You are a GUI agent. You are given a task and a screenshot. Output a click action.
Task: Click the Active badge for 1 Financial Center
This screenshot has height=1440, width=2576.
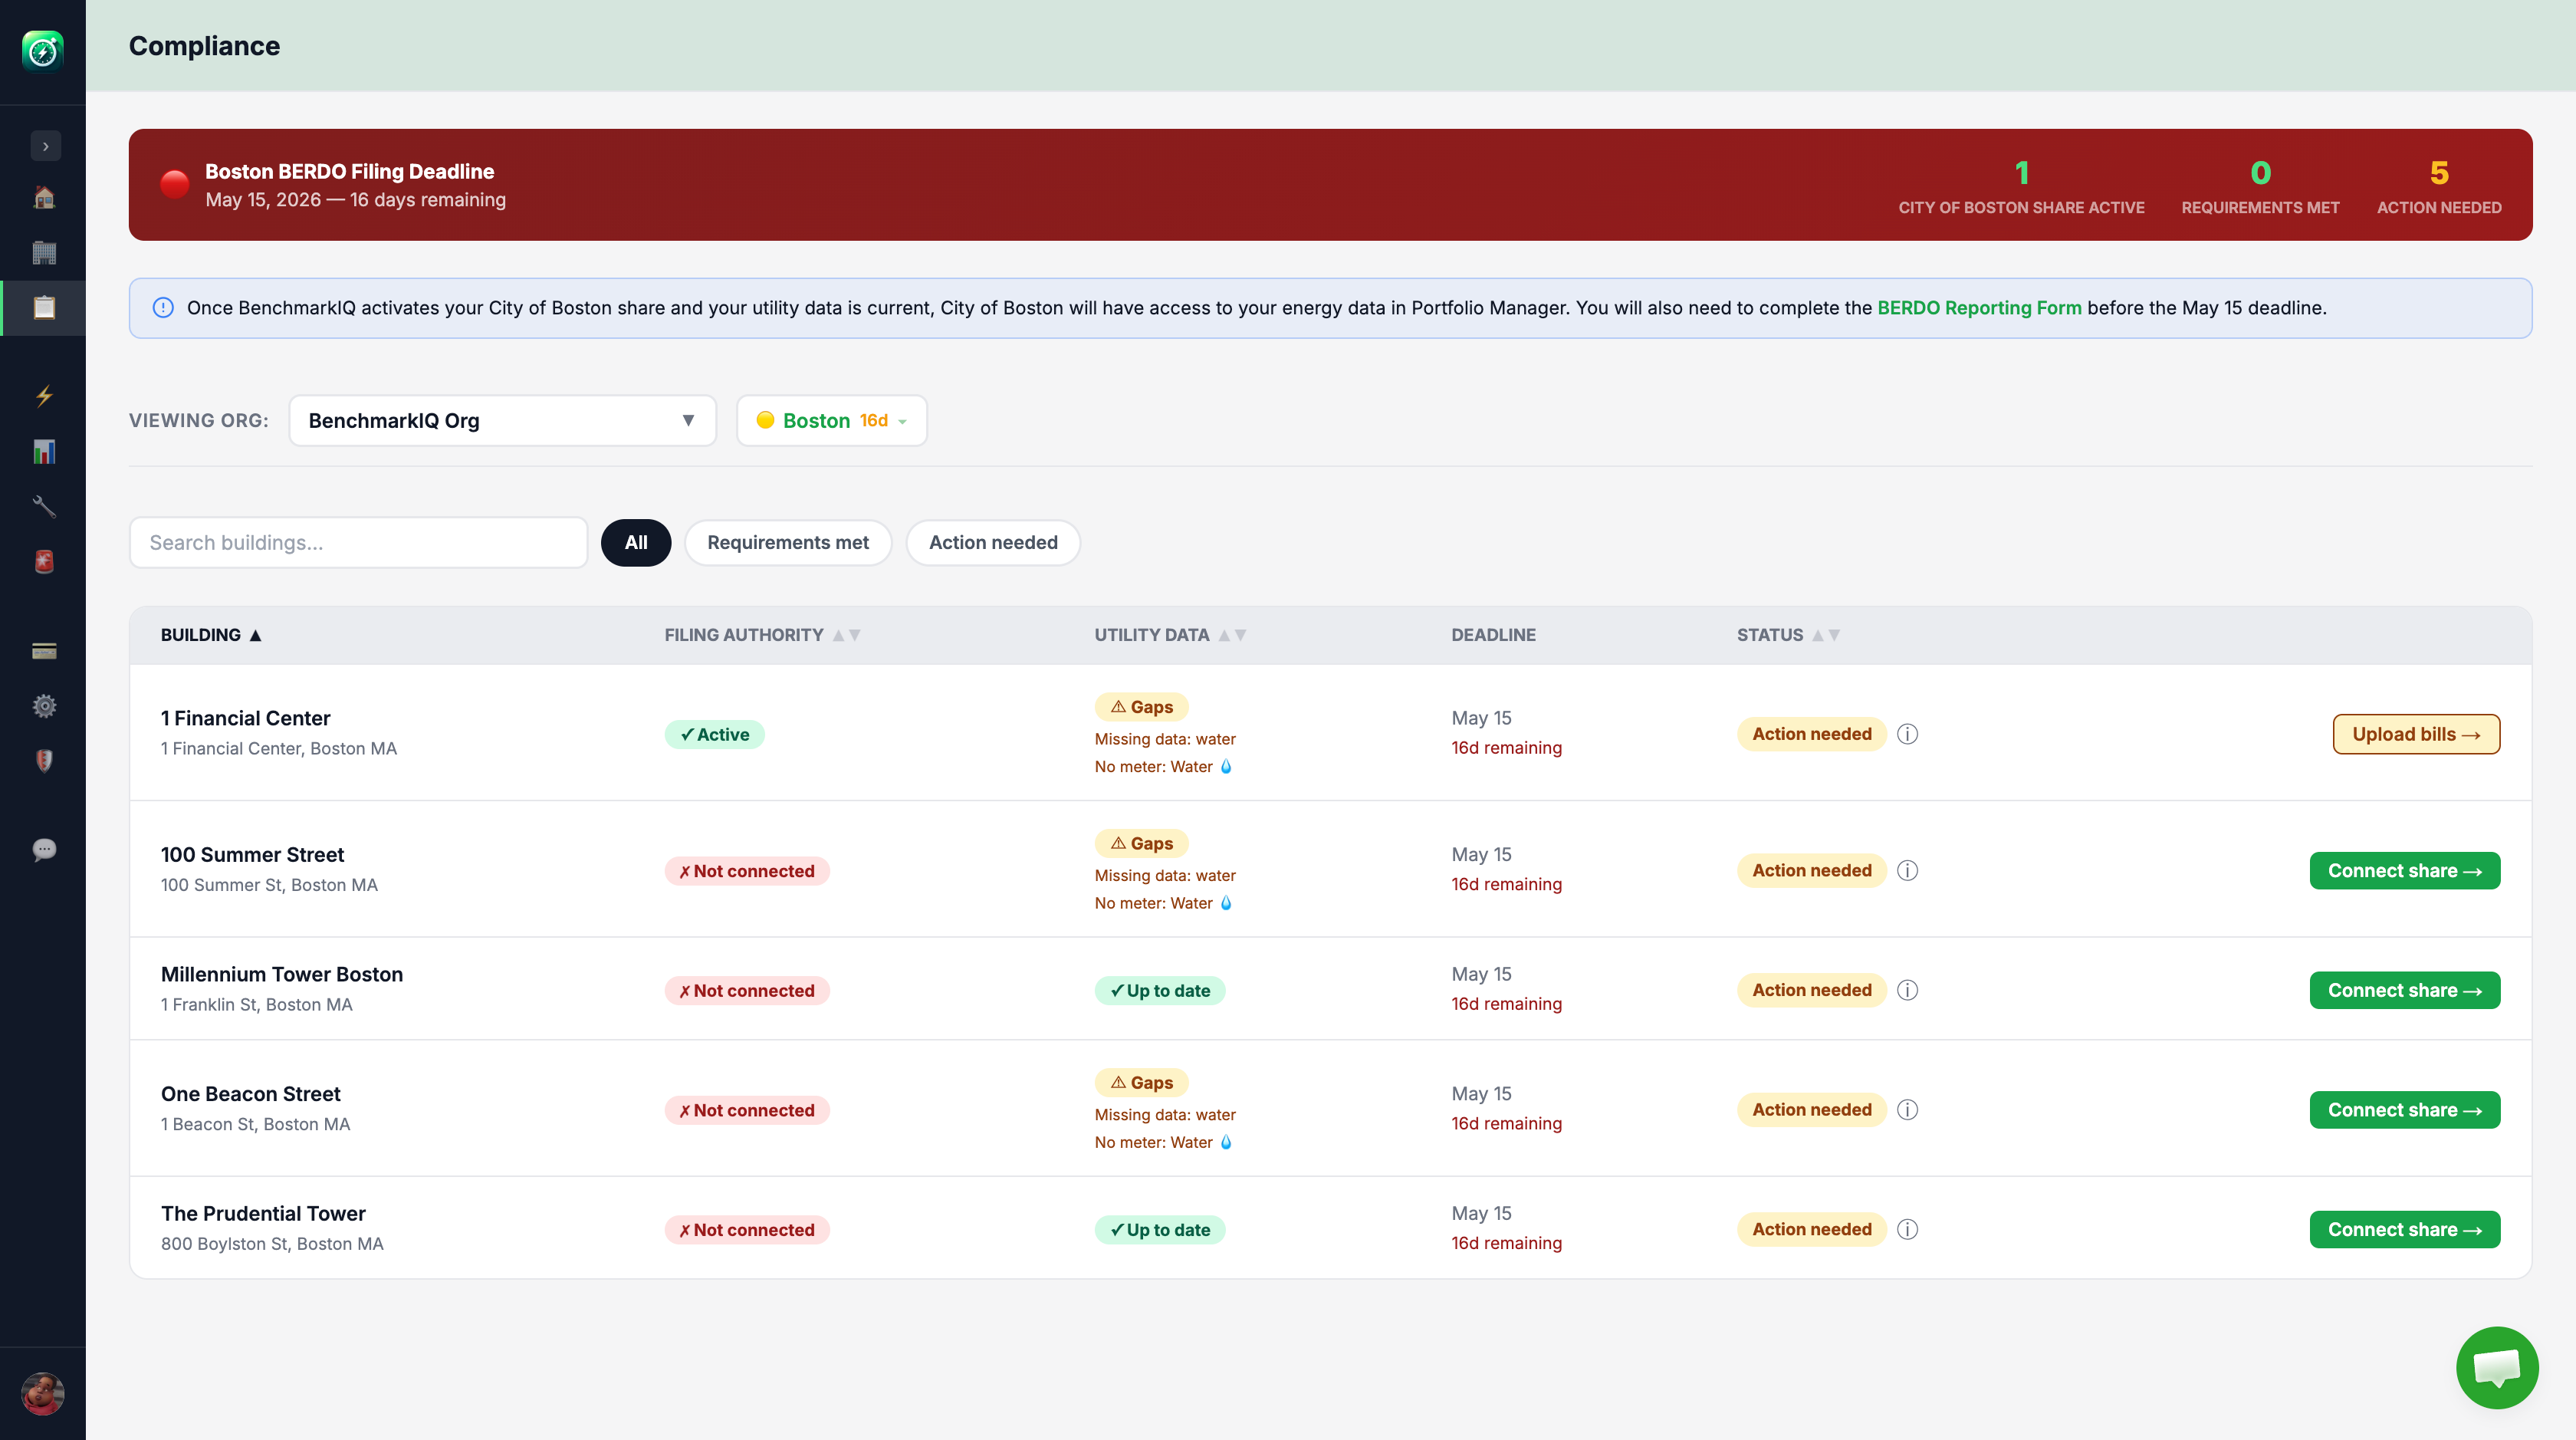714,734
